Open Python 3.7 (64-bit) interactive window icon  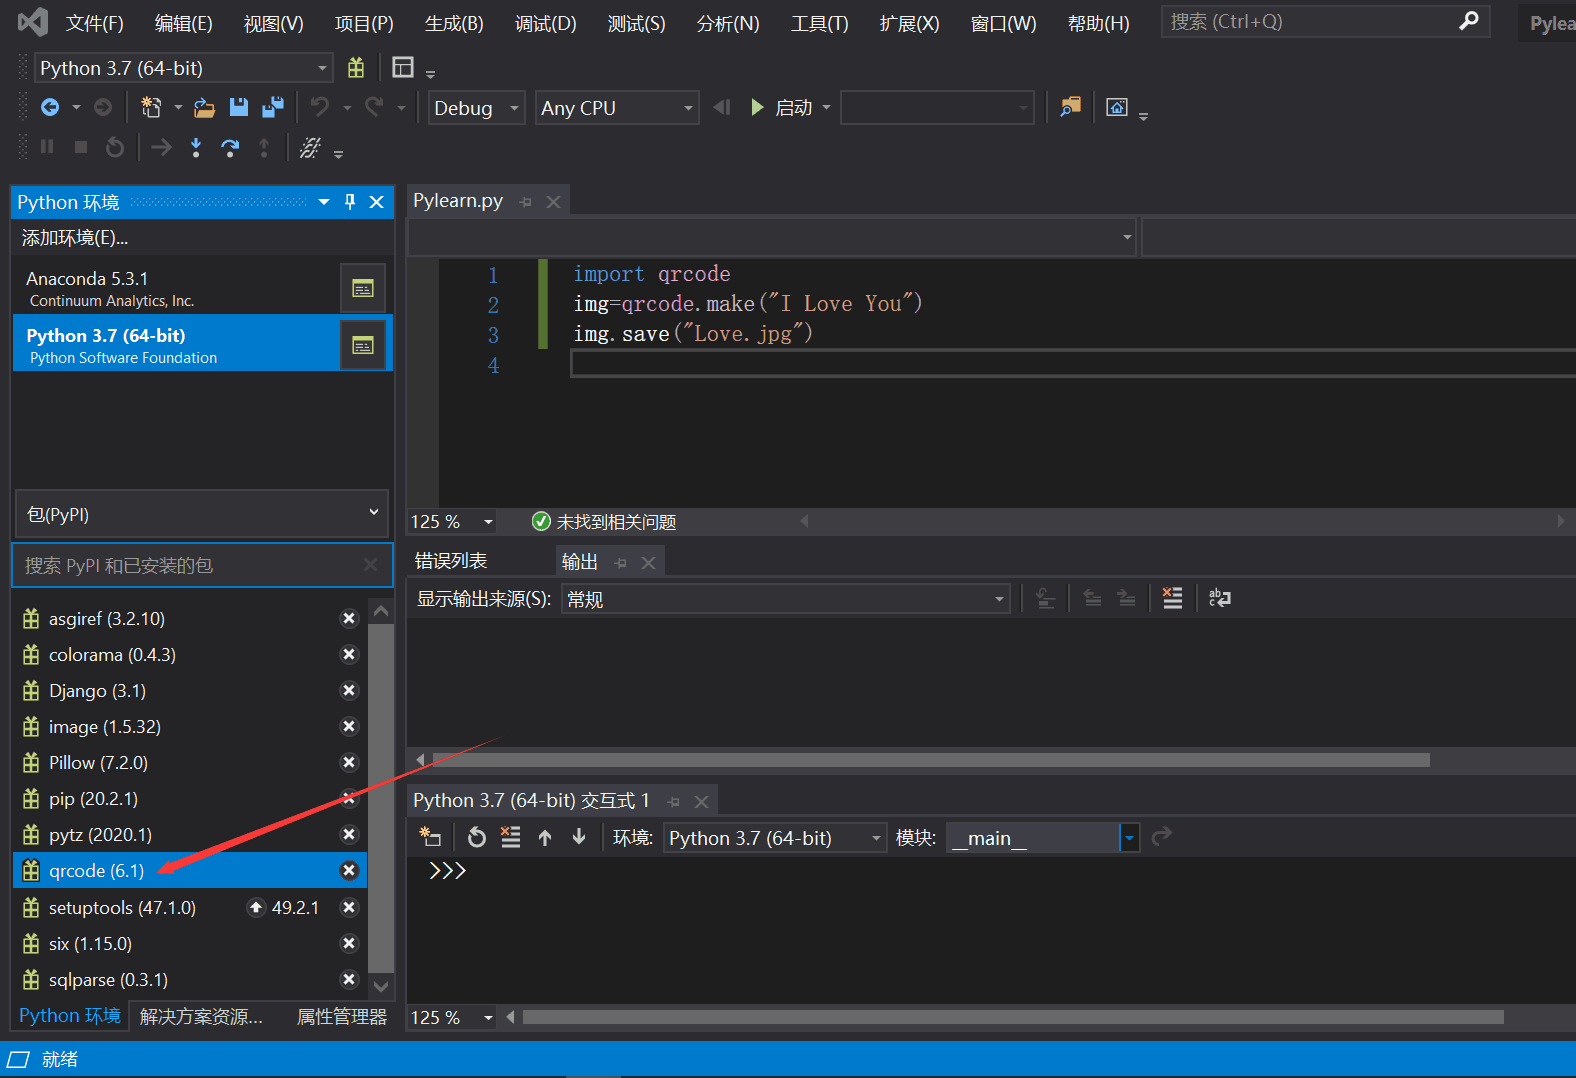click(x=362, y=345)
